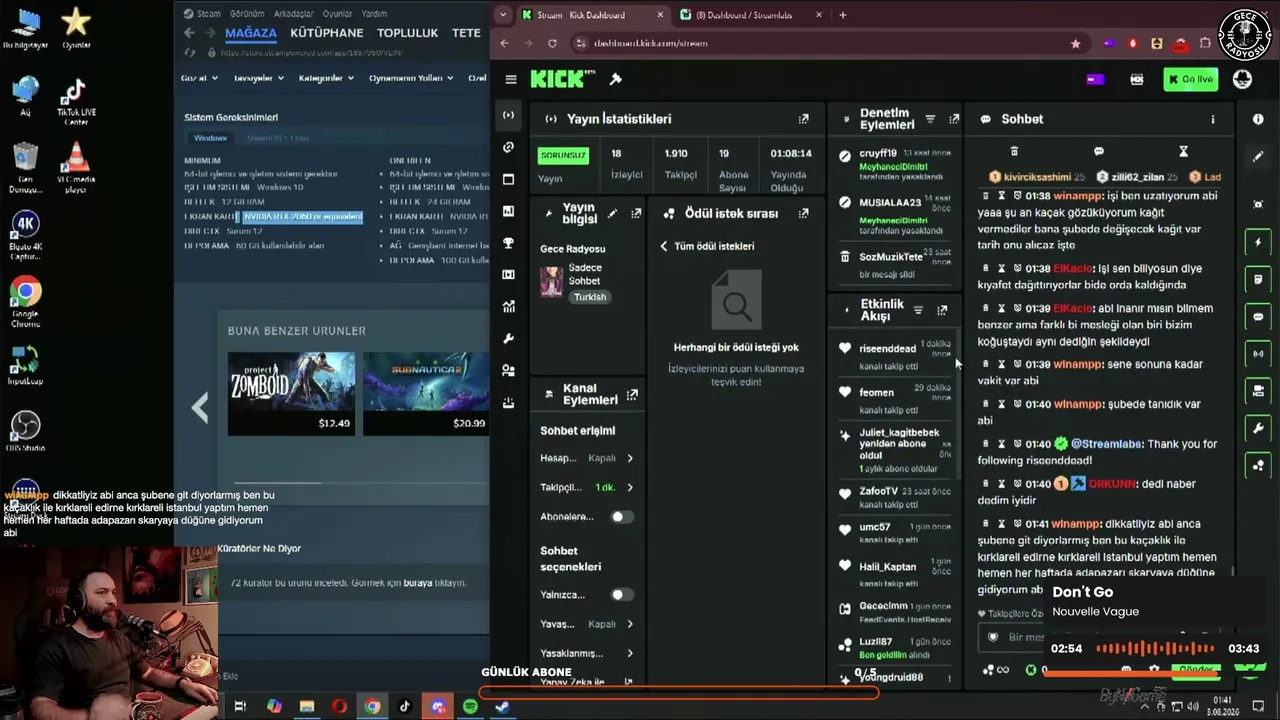Open the Subnautica 2 game thumbnail
The image size is (1280, 720).
pos(426,393)
